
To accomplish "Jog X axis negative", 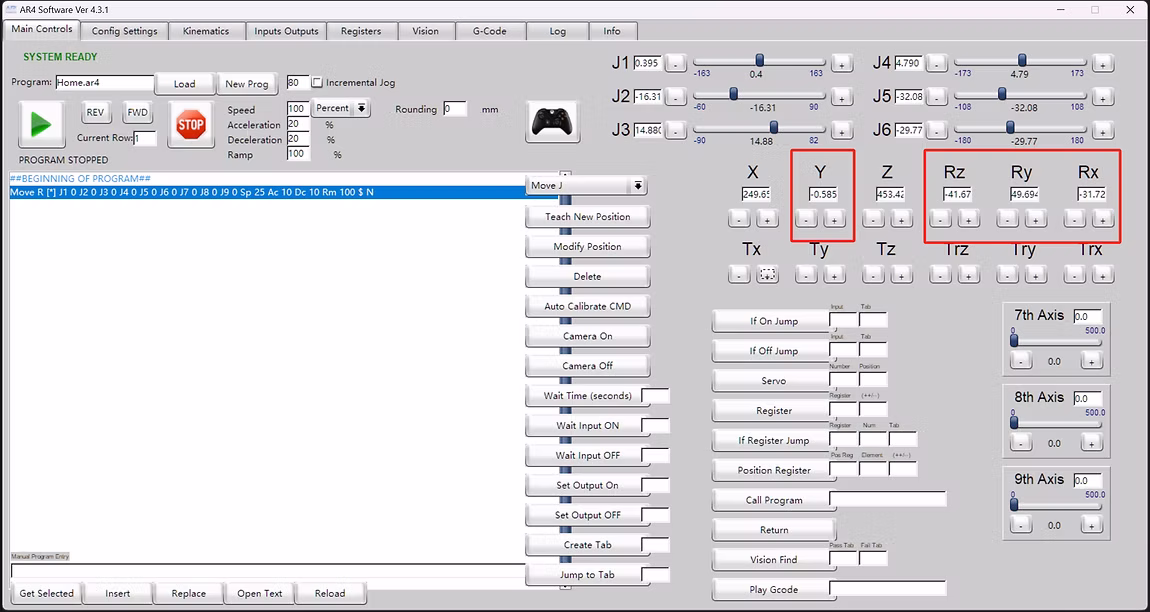I will [739, 219].
